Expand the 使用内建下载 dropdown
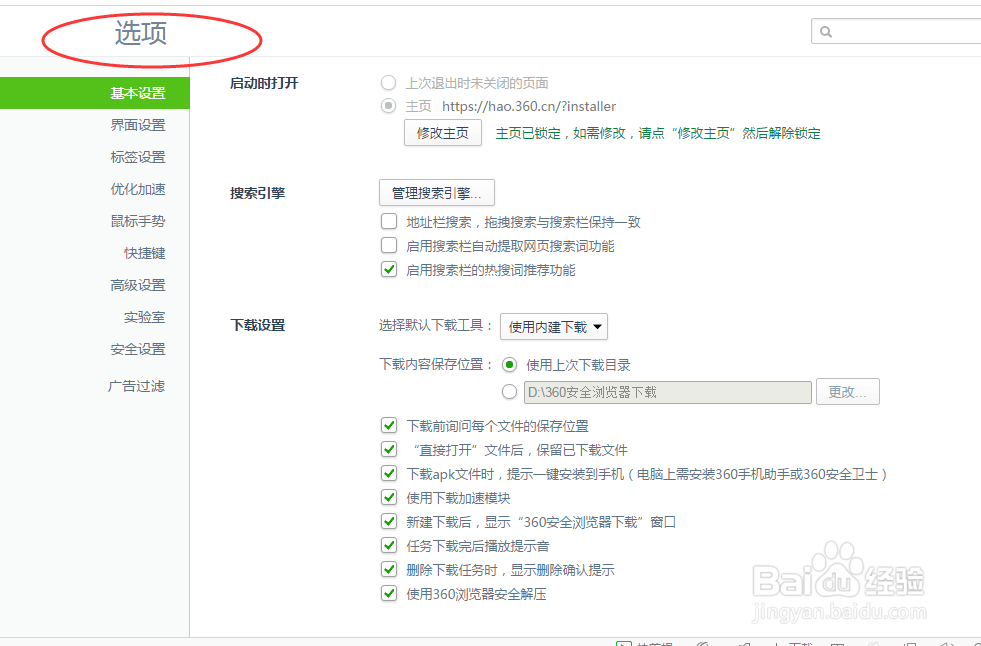Image resolution: width=981 pixels, height=646 pixels. click(x=554, y=326)
